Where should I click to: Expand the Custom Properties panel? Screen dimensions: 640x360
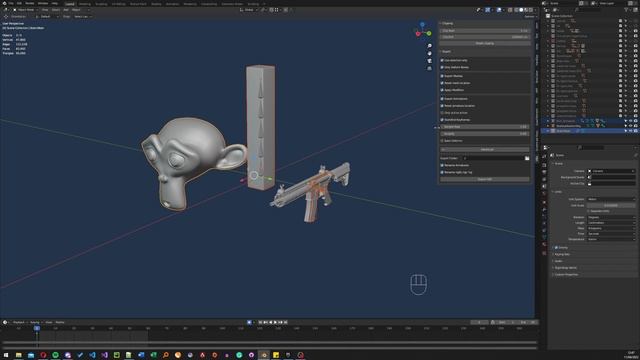click(566, 275)
